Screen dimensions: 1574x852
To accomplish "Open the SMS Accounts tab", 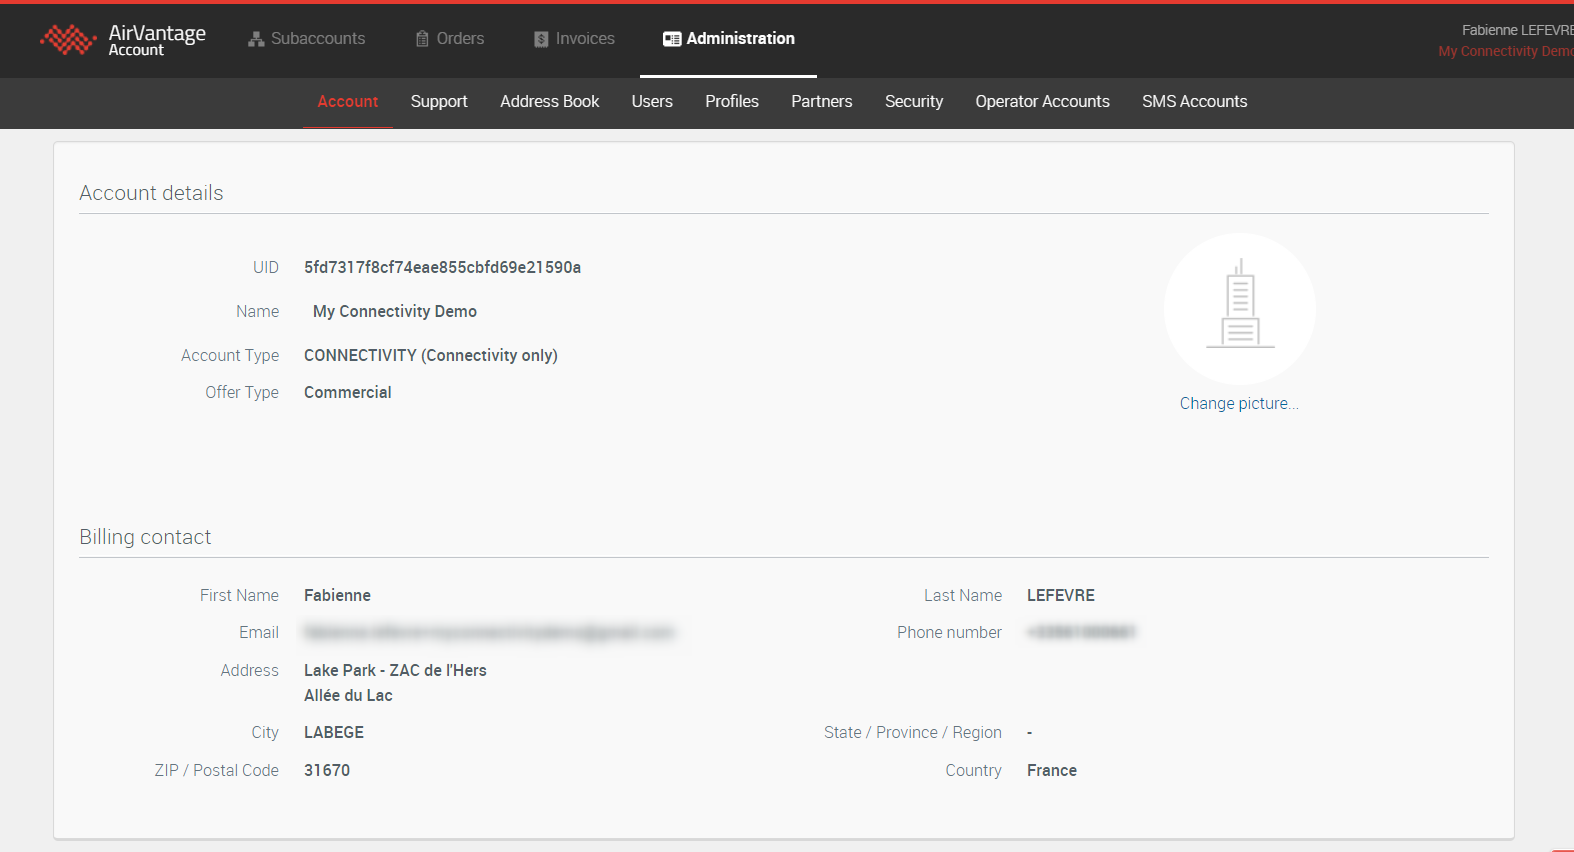I will [x=1194, y=102].
